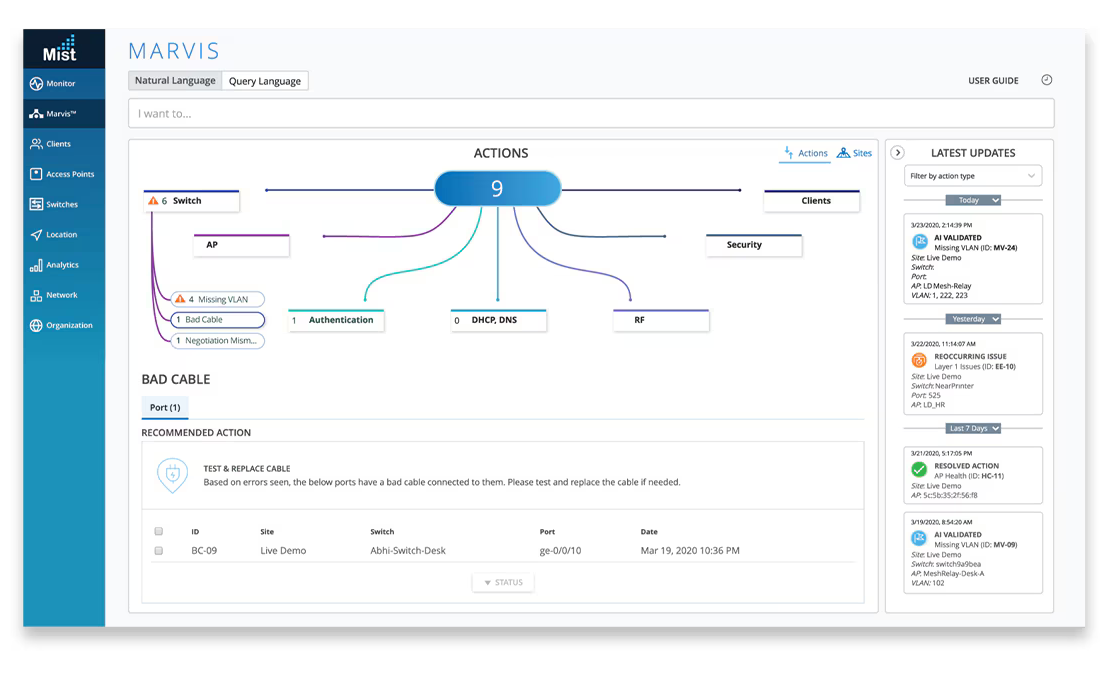Select the Missing VLAN sub-action

click(x=218, y=300)
